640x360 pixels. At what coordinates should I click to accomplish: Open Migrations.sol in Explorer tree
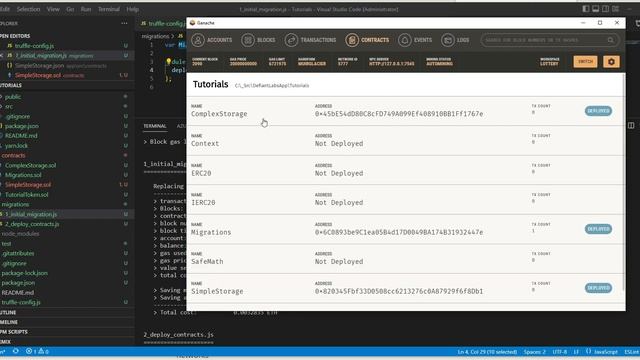click(23, 175)
